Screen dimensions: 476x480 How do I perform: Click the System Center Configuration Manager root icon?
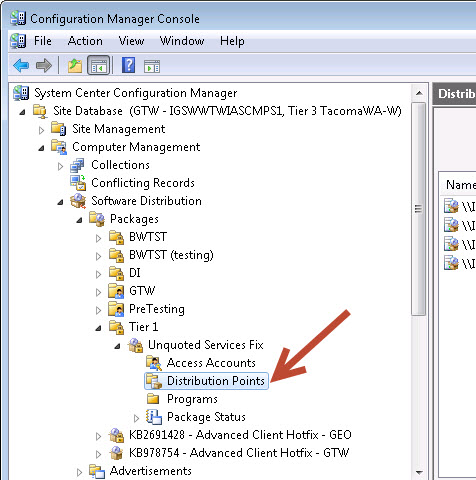point(21,93)
